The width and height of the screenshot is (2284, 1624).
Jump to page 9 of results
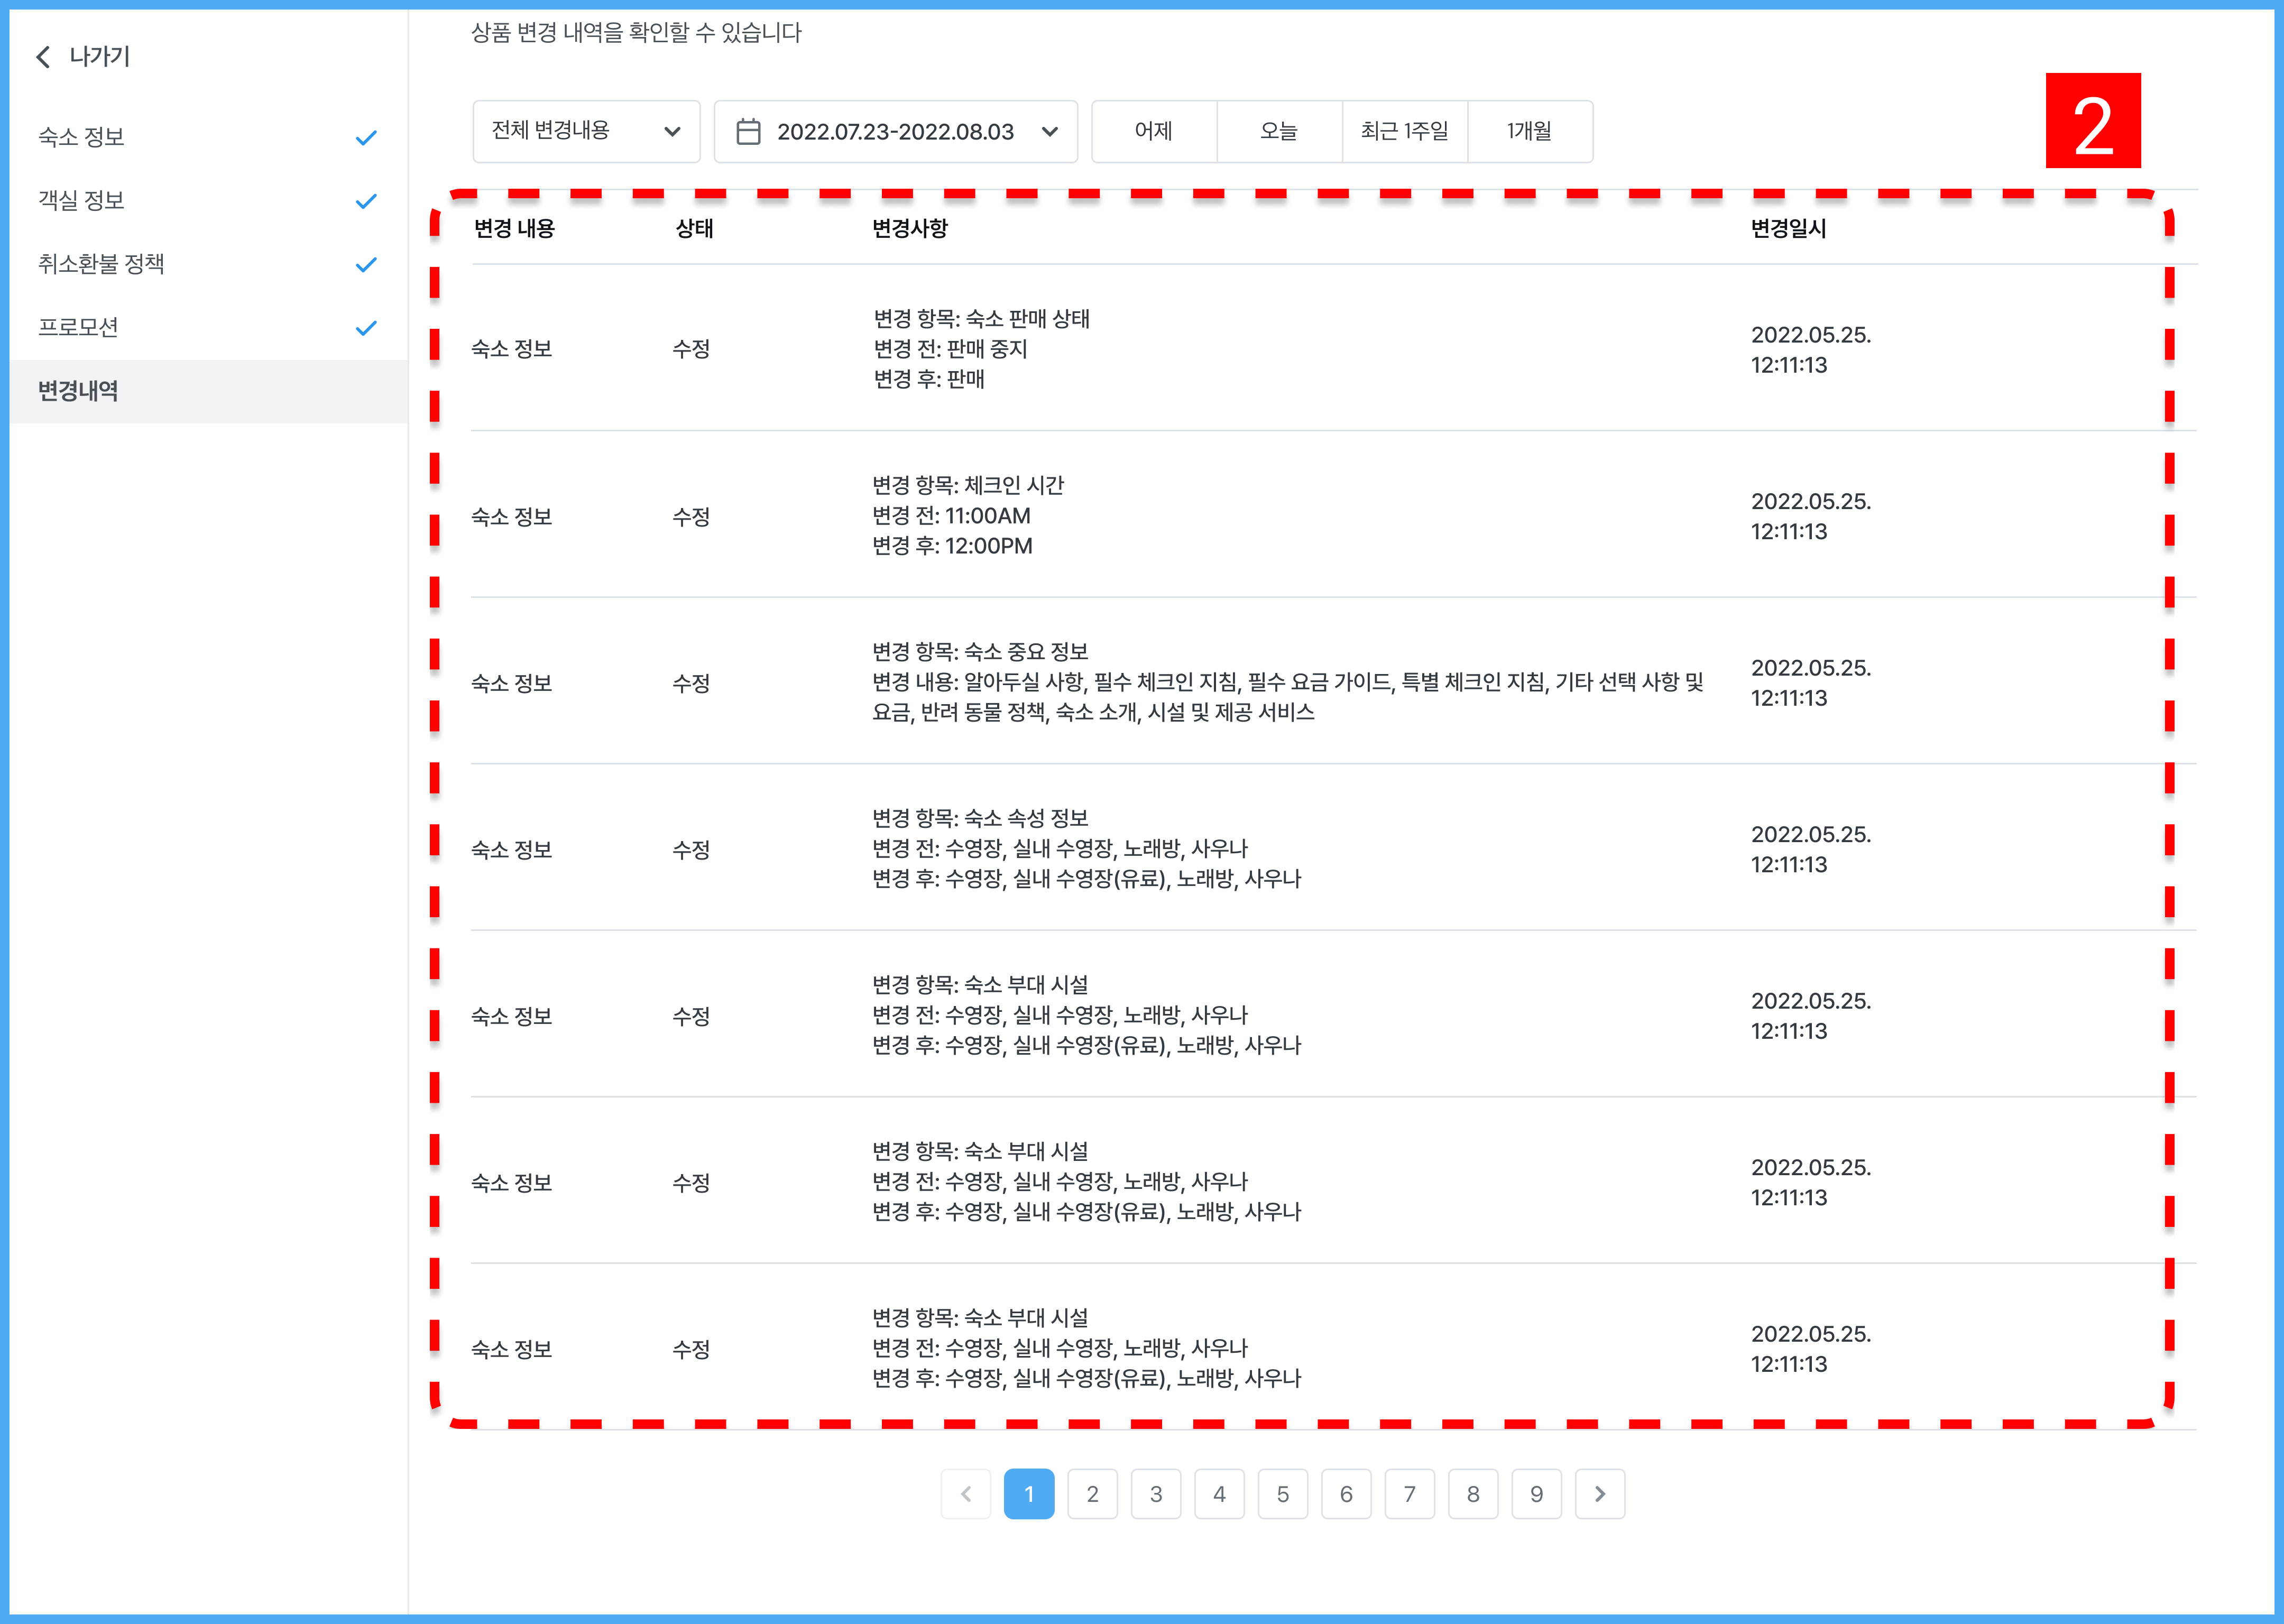(1536, 1493)
